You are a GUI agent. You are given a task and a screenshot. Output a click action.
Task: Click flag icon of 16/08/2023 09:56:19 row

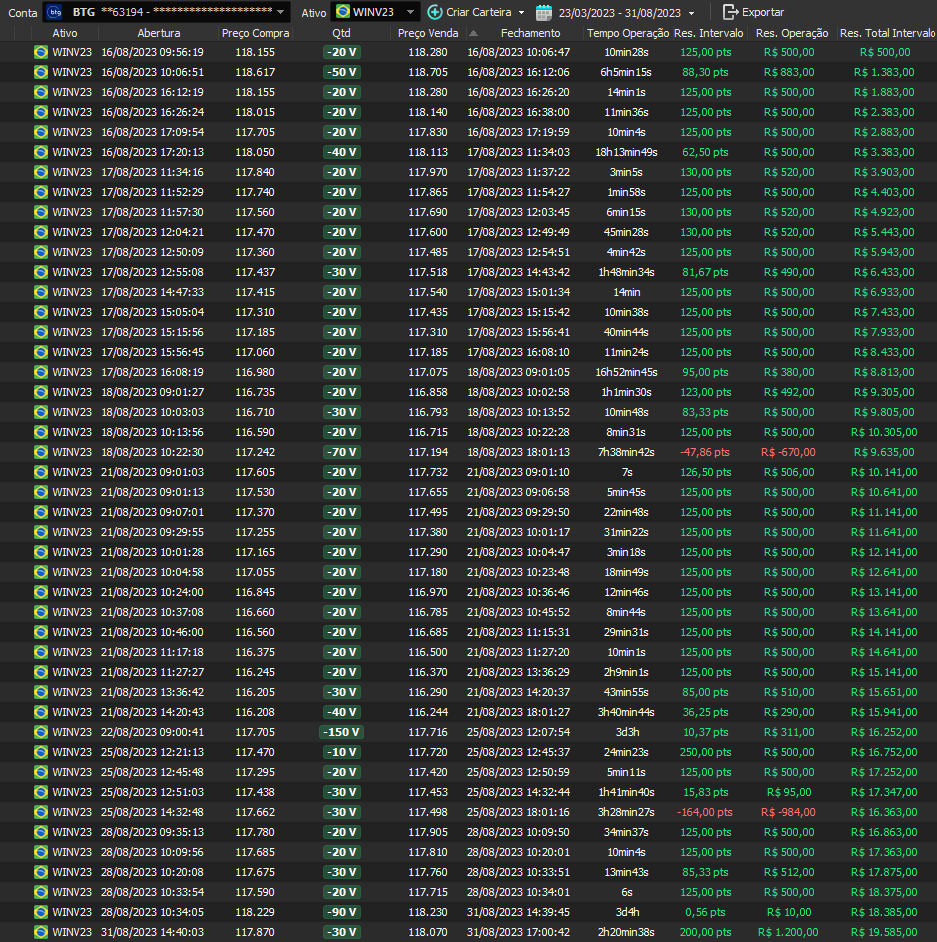41,52
